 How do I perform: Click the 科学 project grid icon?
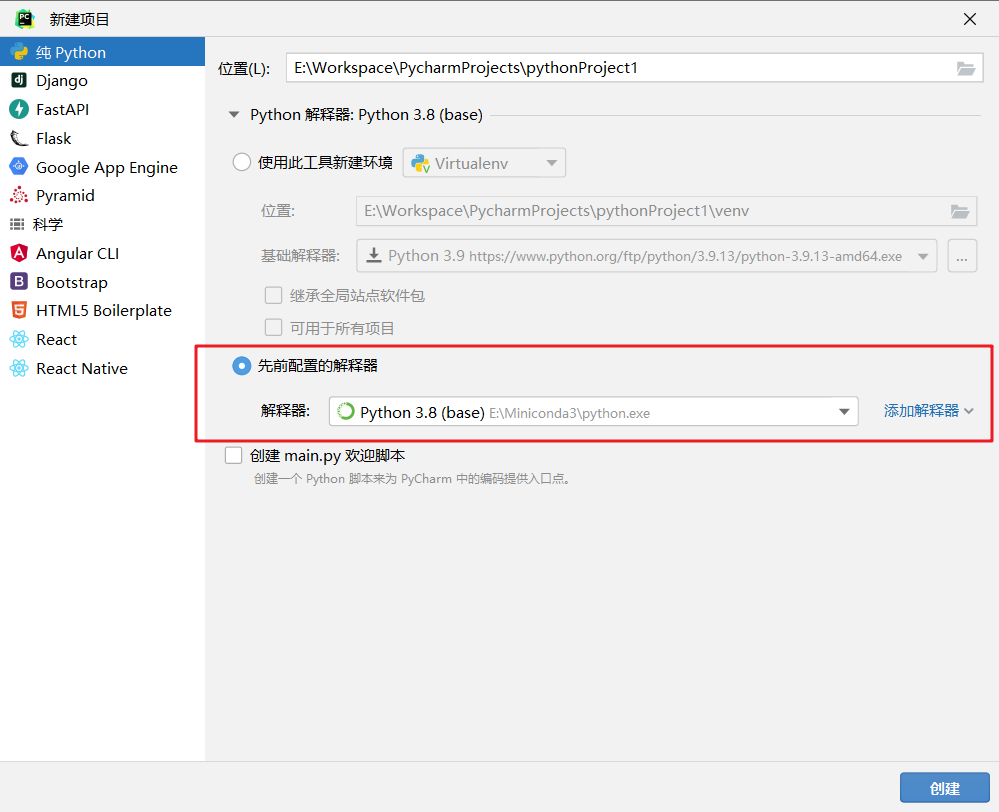tap(17, 224)
